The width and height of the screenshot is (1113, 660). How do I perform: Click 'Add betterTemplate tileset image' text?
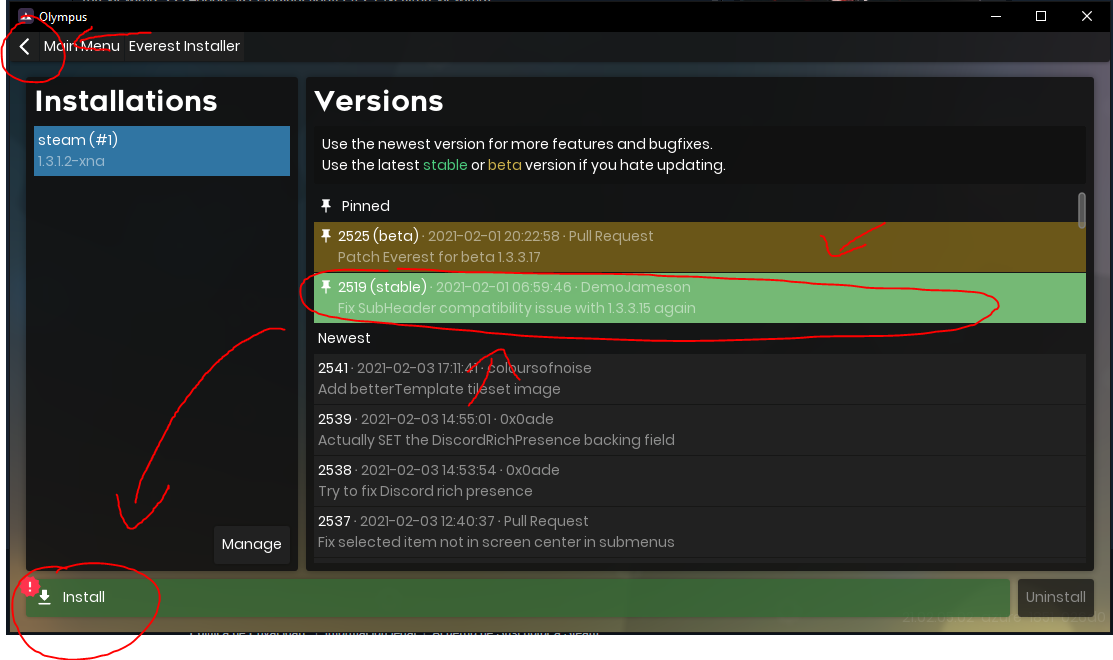pos(439,390)
